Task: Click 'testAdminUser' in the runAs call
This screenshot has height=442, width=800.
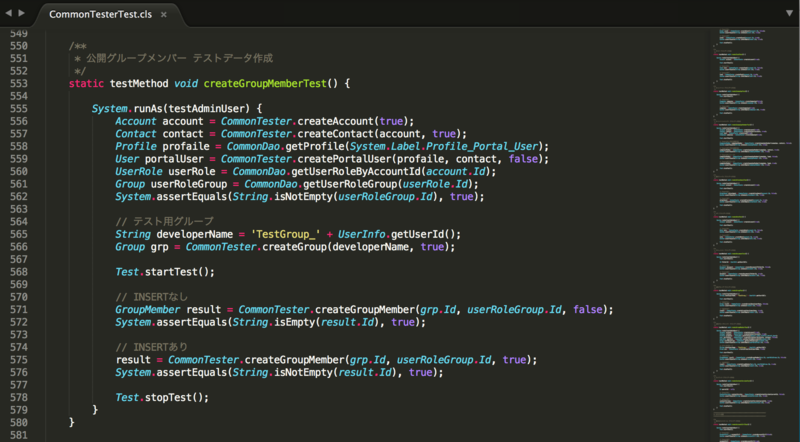Action: (206, 108)
